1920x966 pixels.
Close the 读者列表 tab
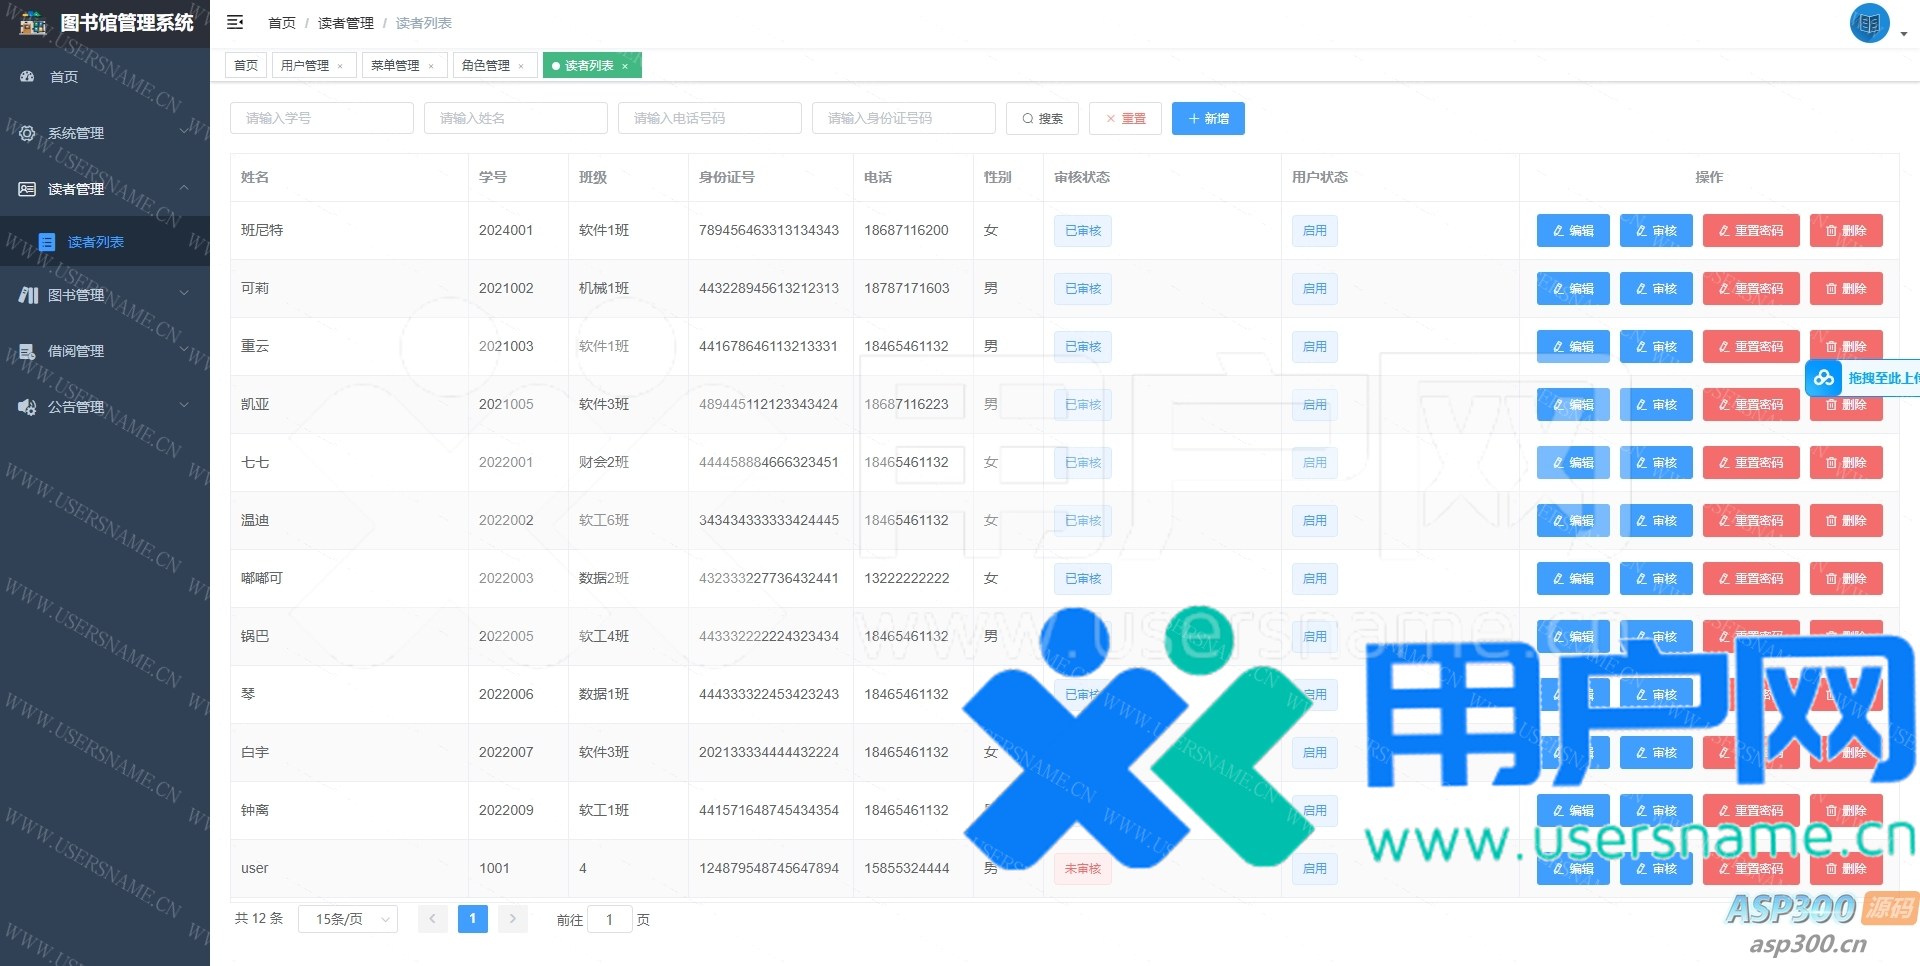[625, 66]
